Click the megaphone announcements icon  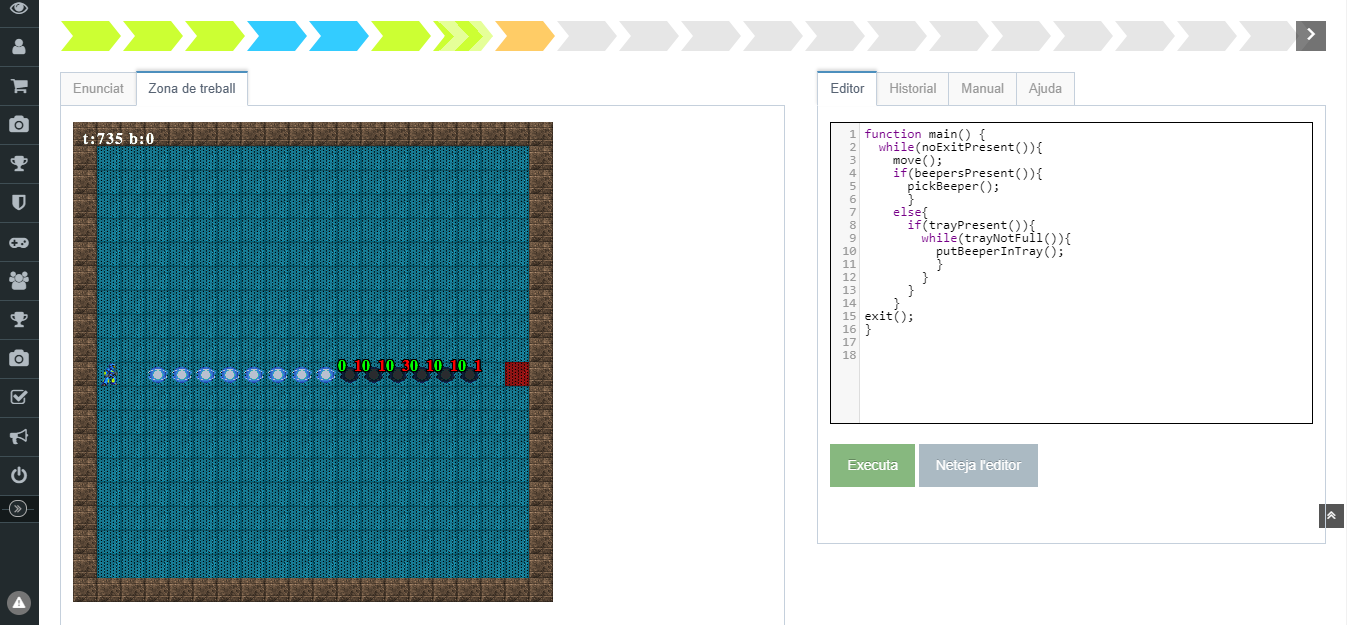(x=18, y=436)
